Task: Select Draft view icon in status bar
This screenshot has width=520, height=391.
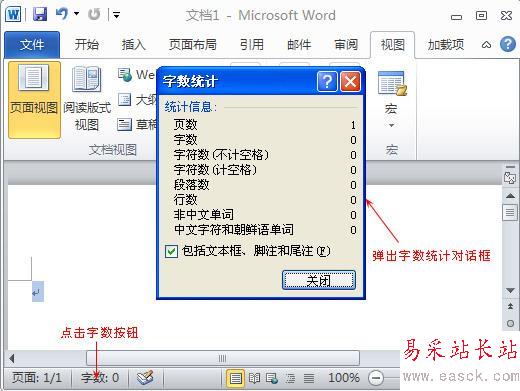Action: pyautogui.click(x=309, y=378)
